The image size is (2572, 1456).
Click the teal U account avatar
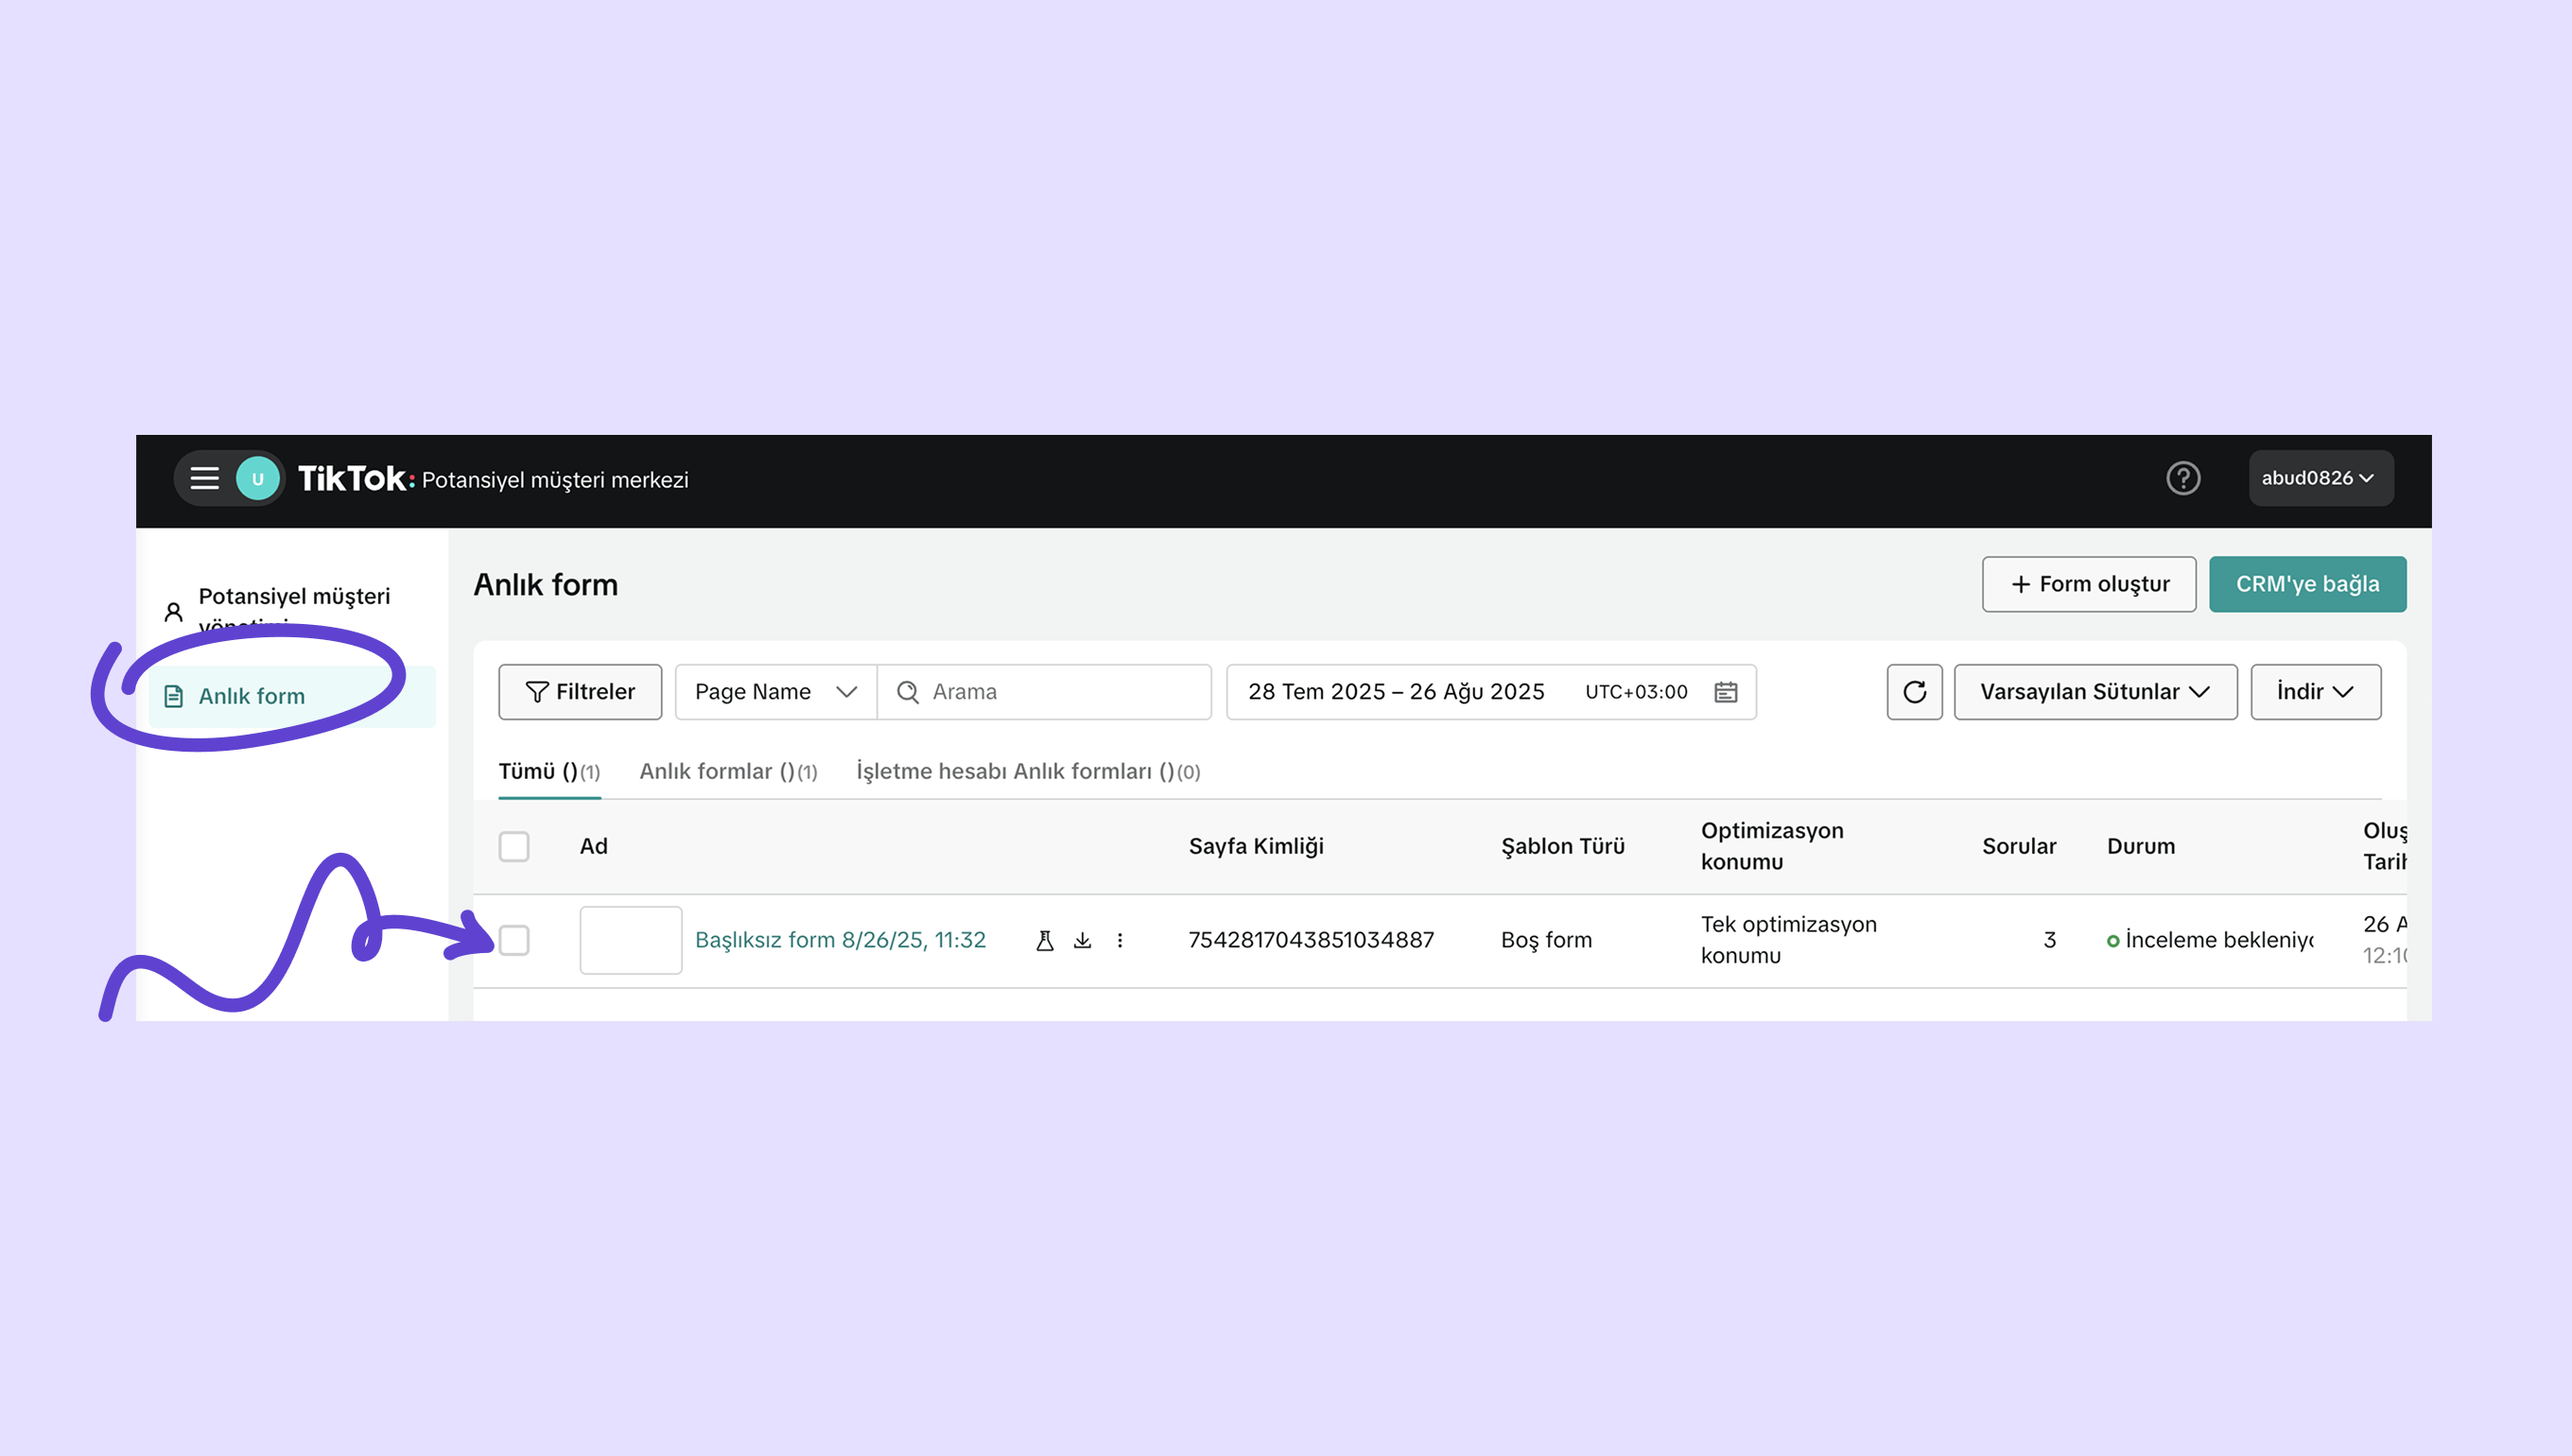(x=257, y=478)
